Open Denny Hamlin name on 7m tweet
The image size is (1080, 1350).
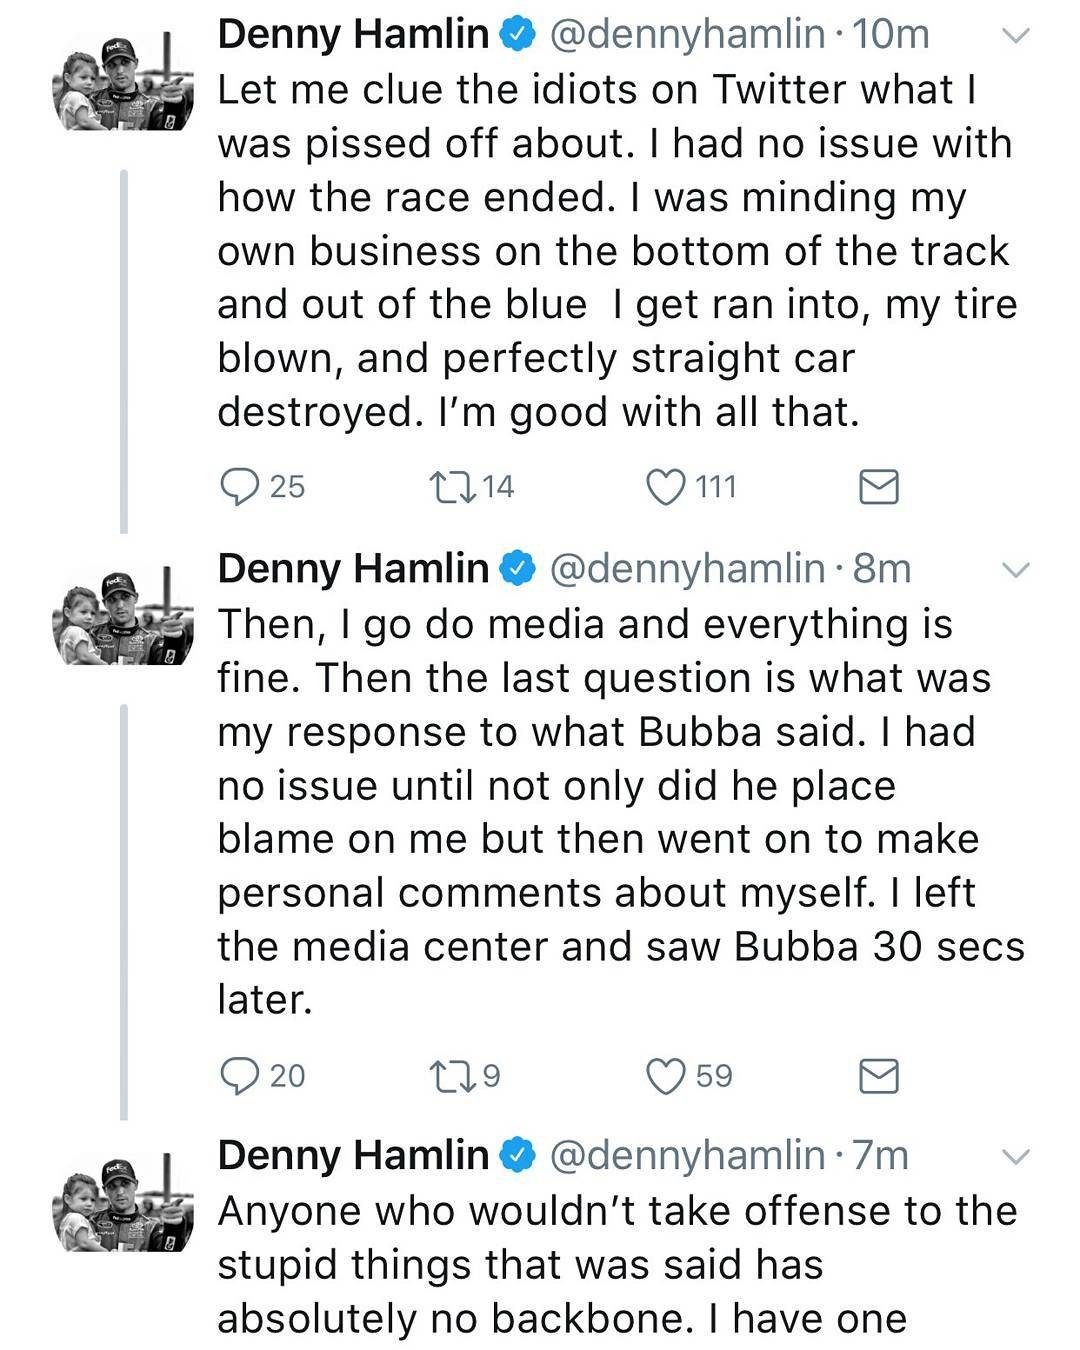[x=352, y=1156]
